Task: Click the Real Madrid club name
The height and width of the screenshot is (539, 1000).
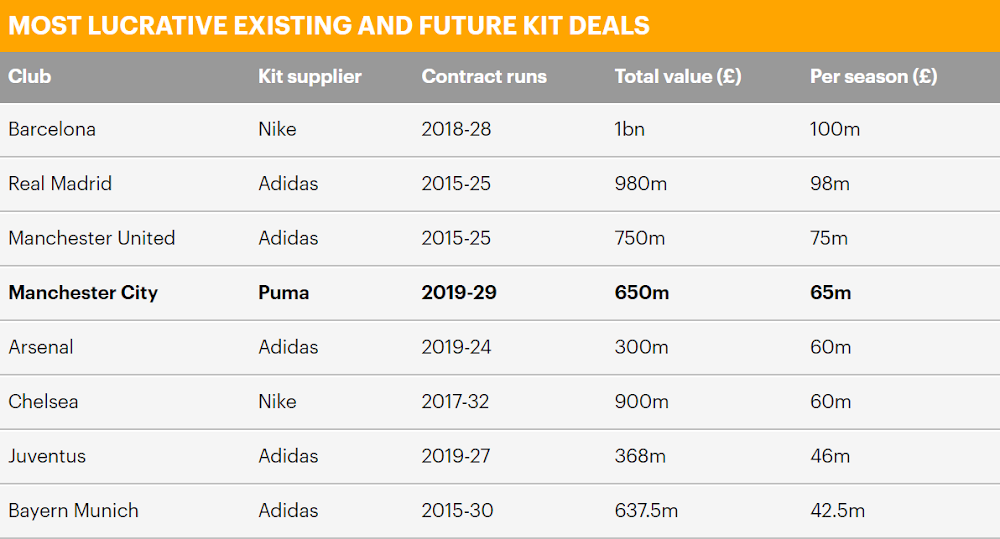Action: tap(60, 184)
